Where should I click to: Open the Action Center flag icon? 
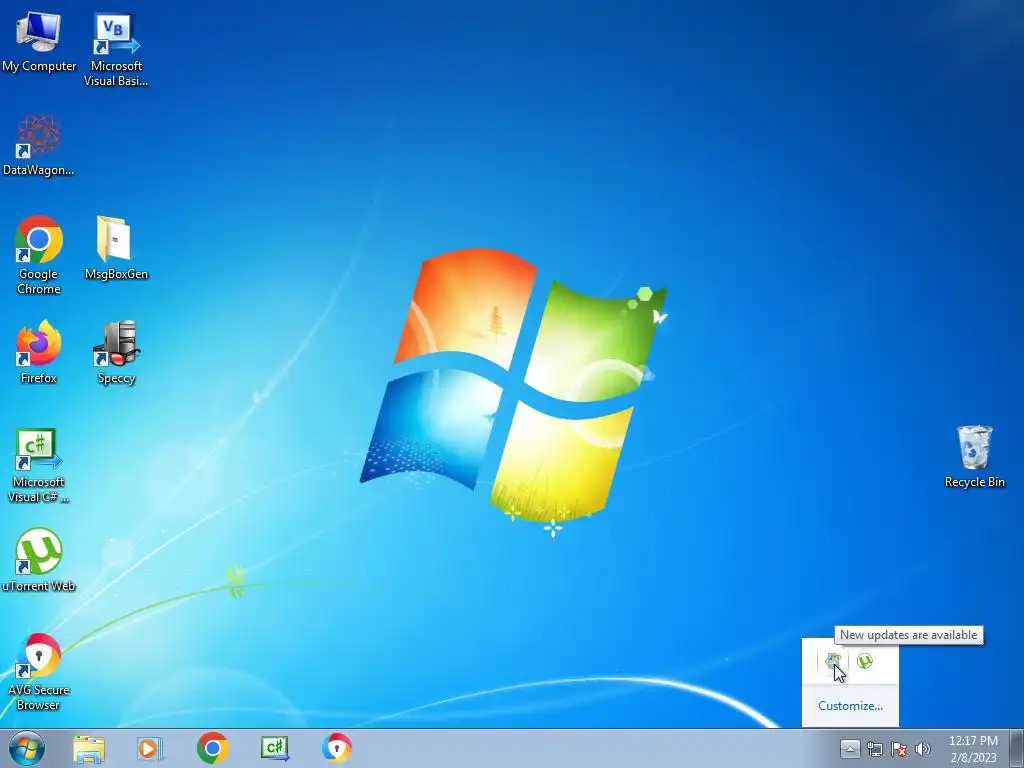coord(899,749)
